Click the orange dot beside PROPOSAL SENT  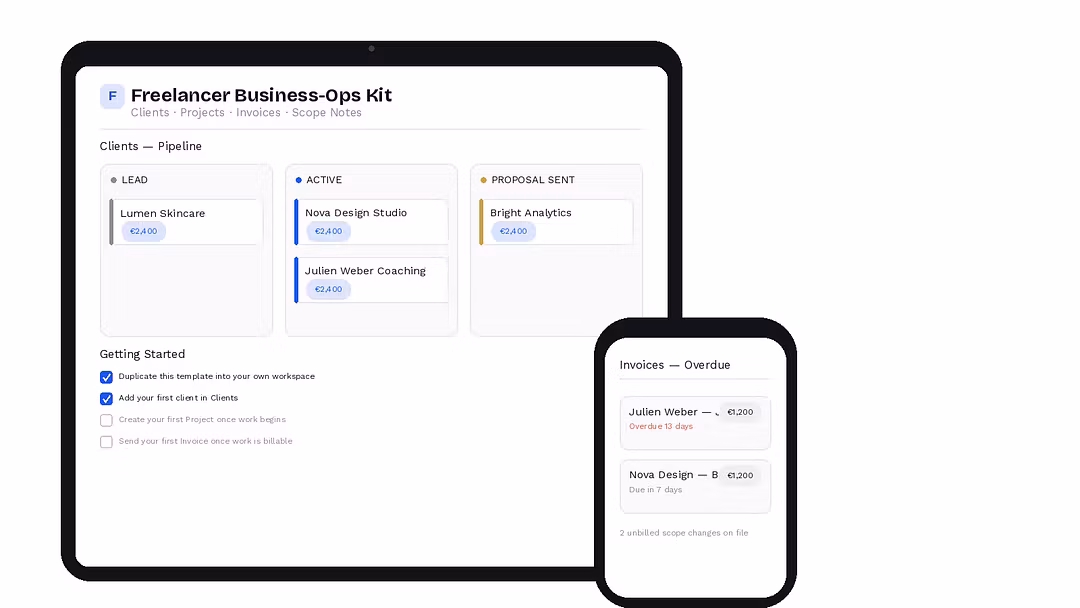484,180
